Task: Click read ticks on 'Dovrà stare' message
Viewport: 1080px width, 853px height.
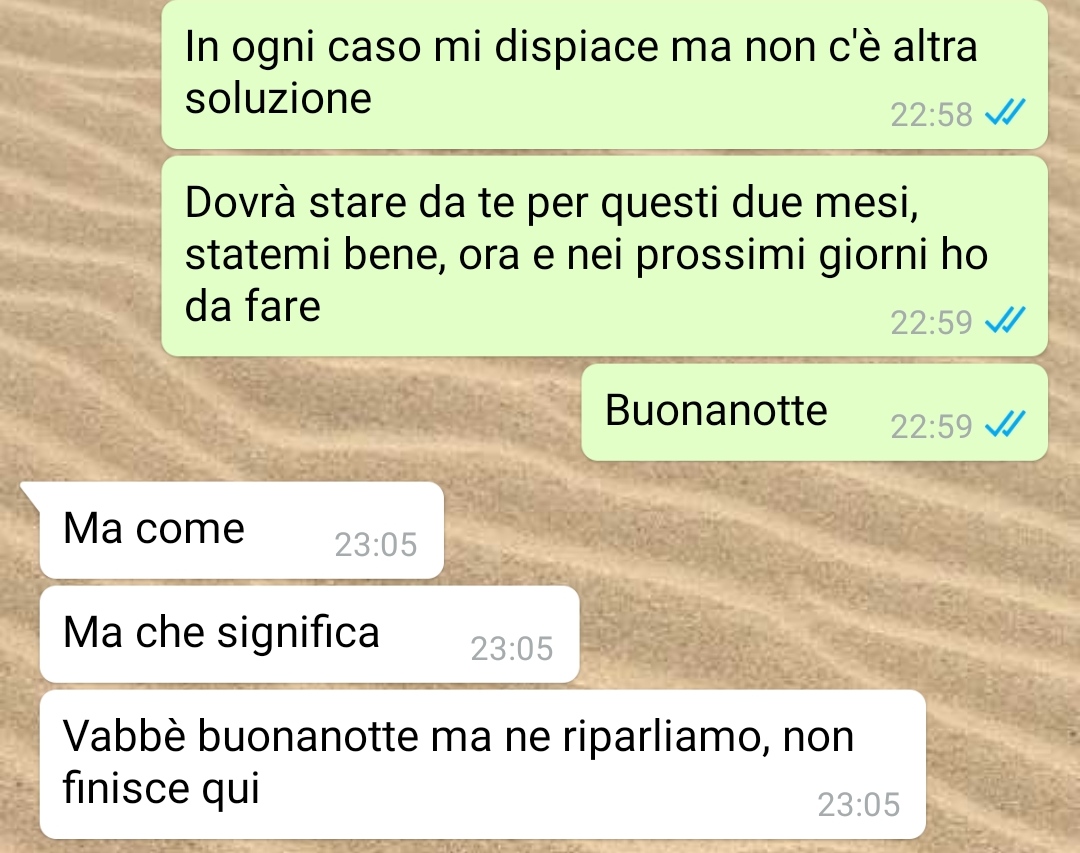Action: 1005,320
